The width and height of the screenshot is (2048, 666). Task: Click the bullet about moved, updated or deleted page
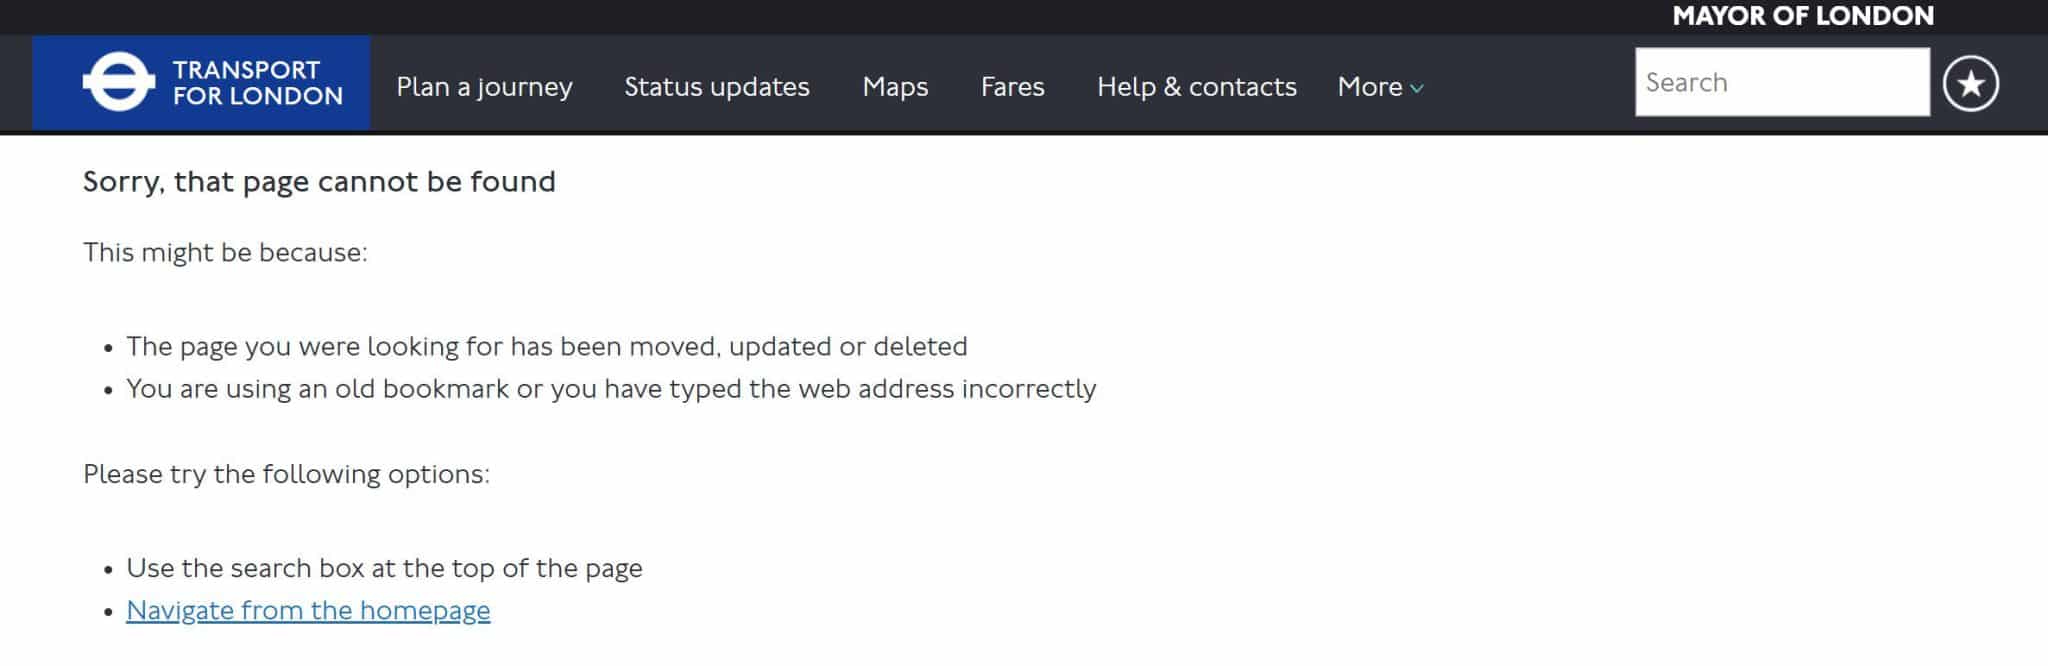547,346
